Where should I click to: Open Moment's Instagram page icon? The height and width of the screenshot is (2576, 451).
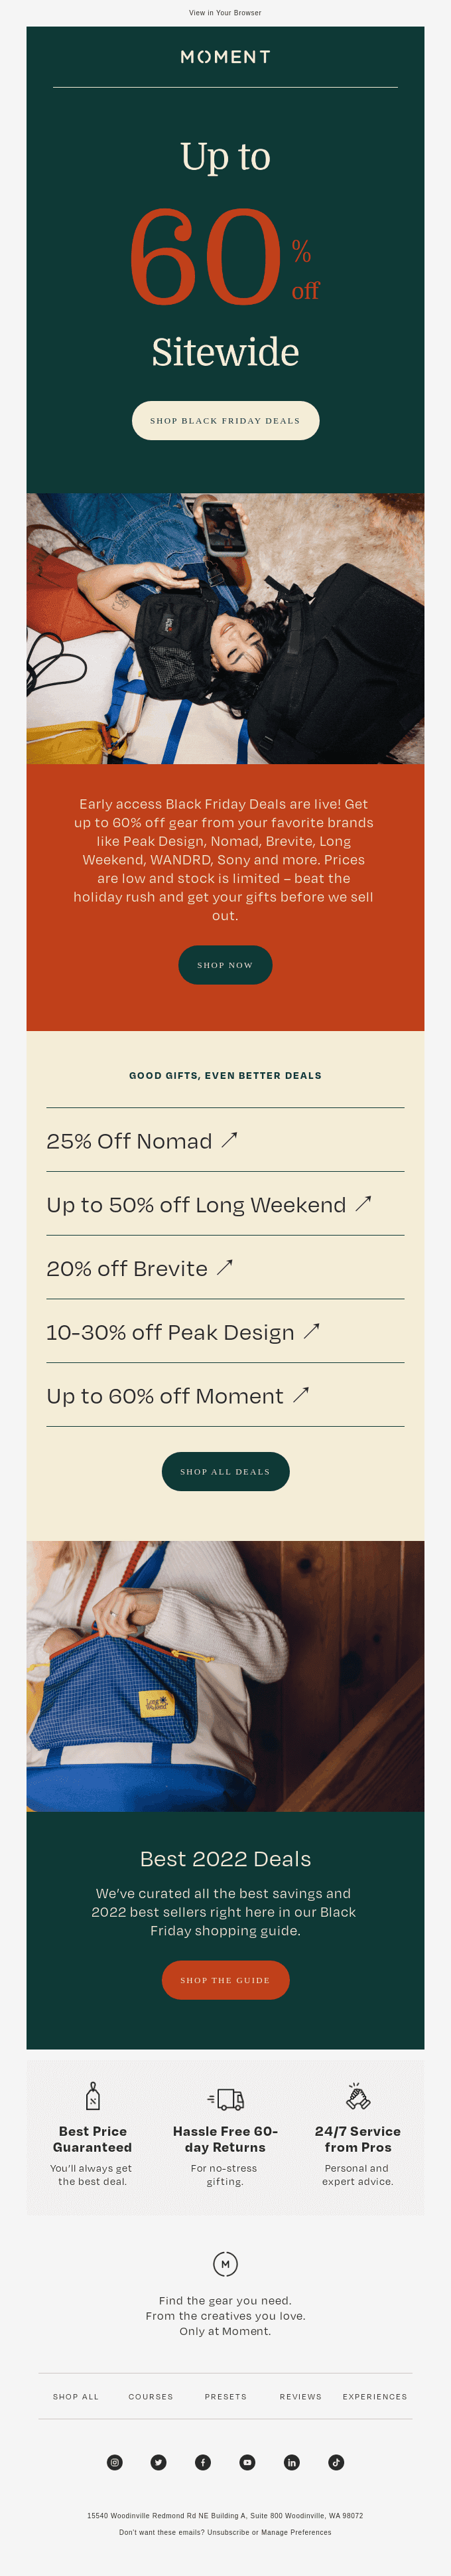[x=115, y=2462]
